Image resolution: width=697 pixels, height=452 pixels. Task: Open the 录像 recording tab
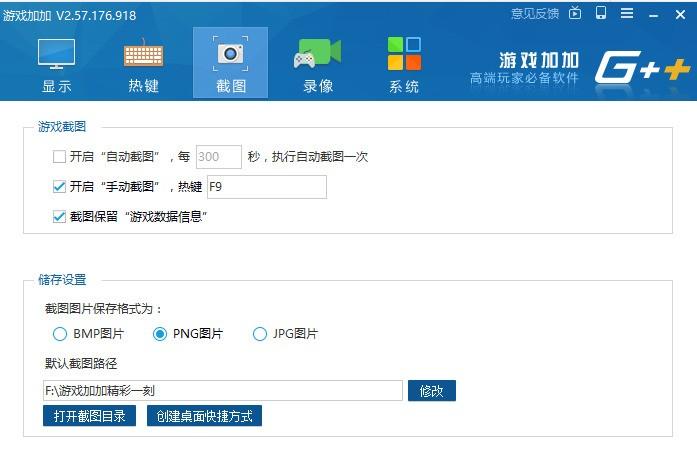click(x=317, y=64)
